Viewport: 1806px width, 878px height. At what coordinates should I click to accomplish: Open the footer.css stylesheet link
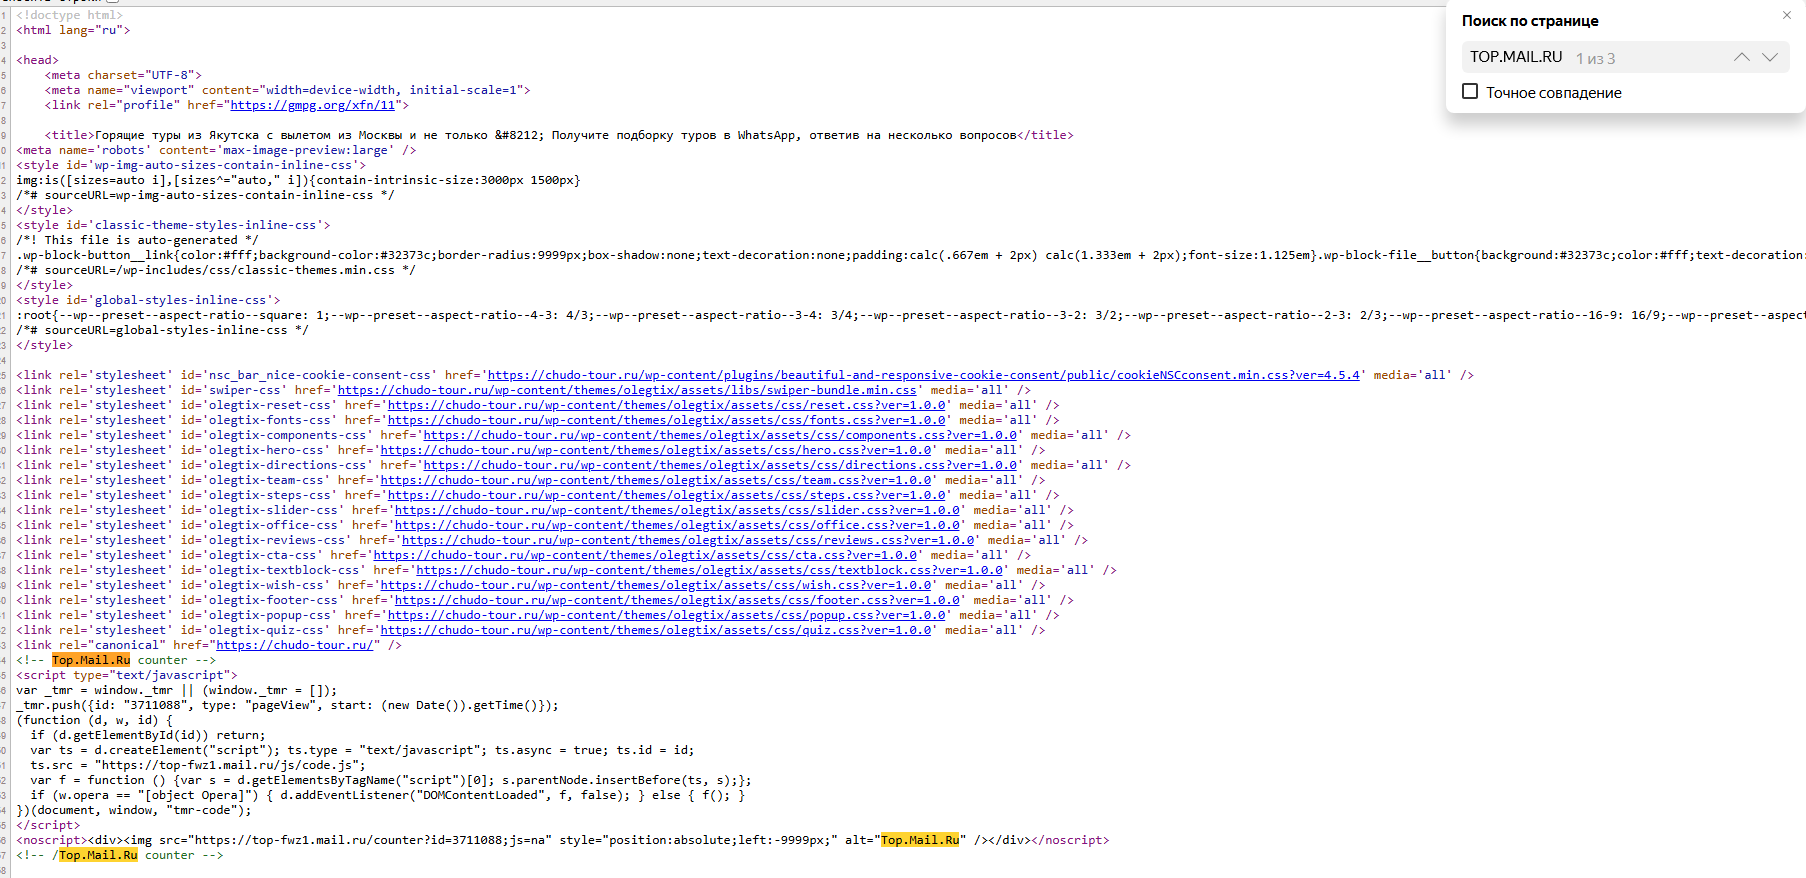pos(677,600)
